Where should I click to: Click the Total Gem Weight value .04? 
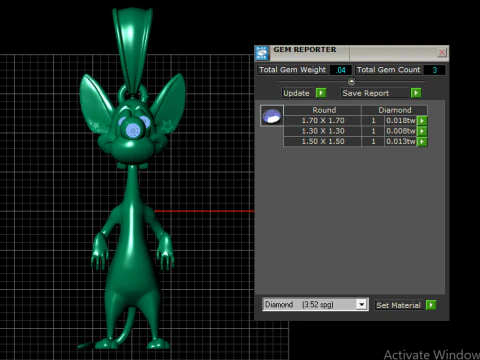(340, 70)
